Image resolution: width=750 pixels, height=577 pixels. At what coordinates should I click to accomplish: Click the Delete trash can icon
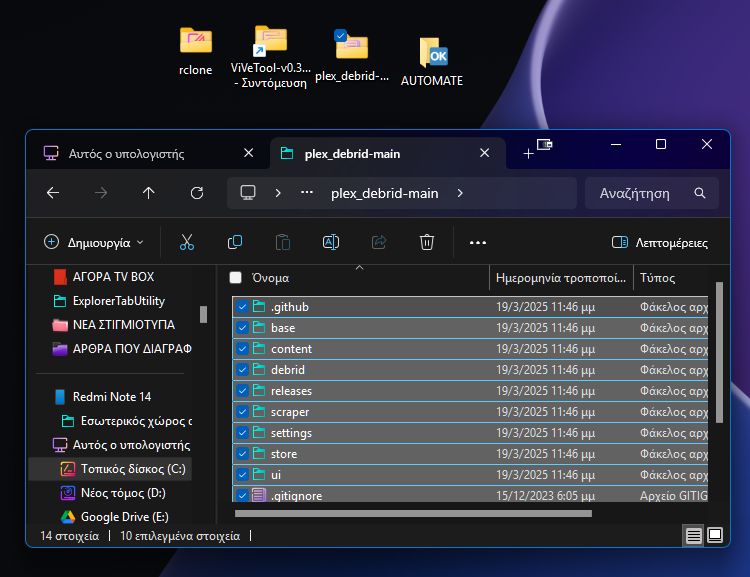(427, 242)
